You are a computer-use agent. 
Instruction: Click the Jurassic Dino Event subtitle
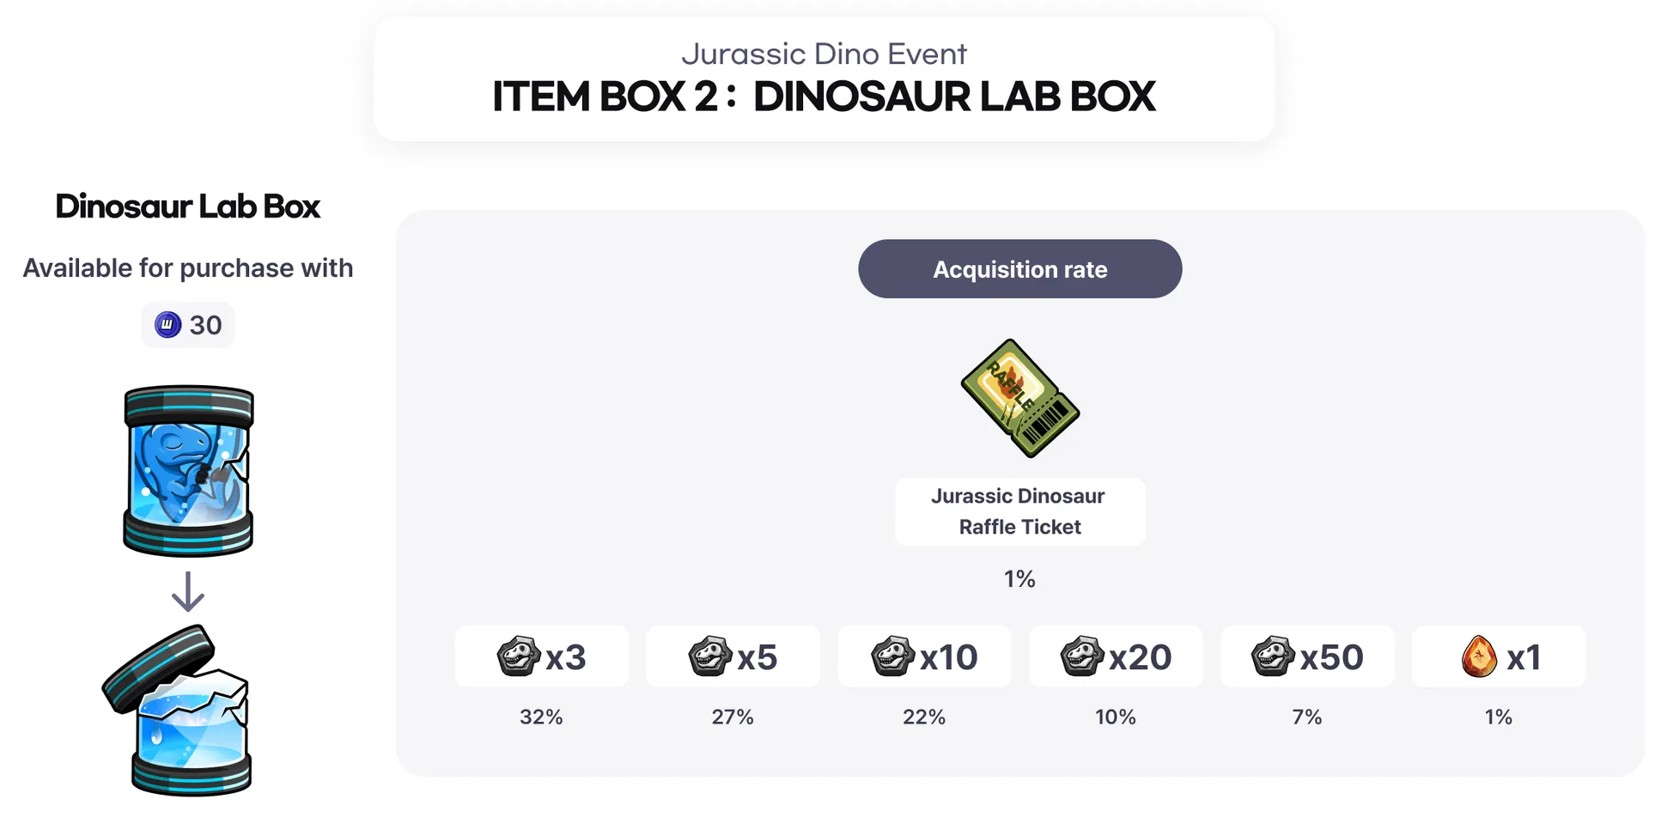824,54
